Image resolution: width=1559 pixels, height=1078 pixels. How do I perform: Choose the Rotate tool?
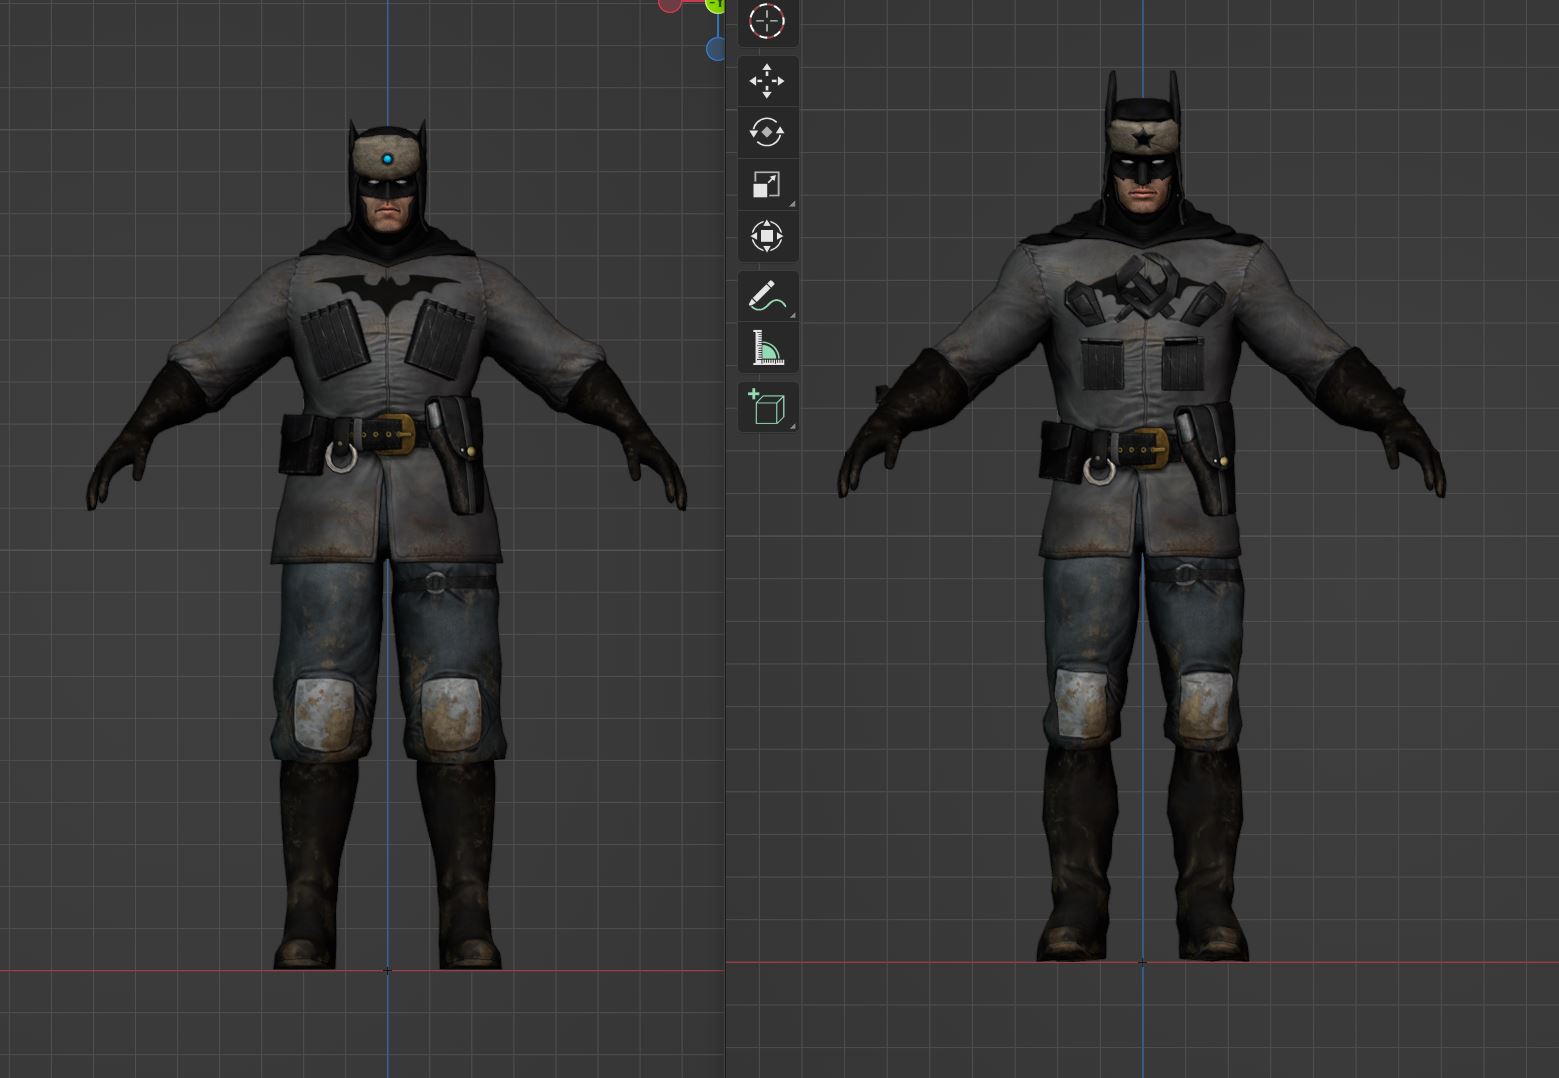(x=767, y=133)
